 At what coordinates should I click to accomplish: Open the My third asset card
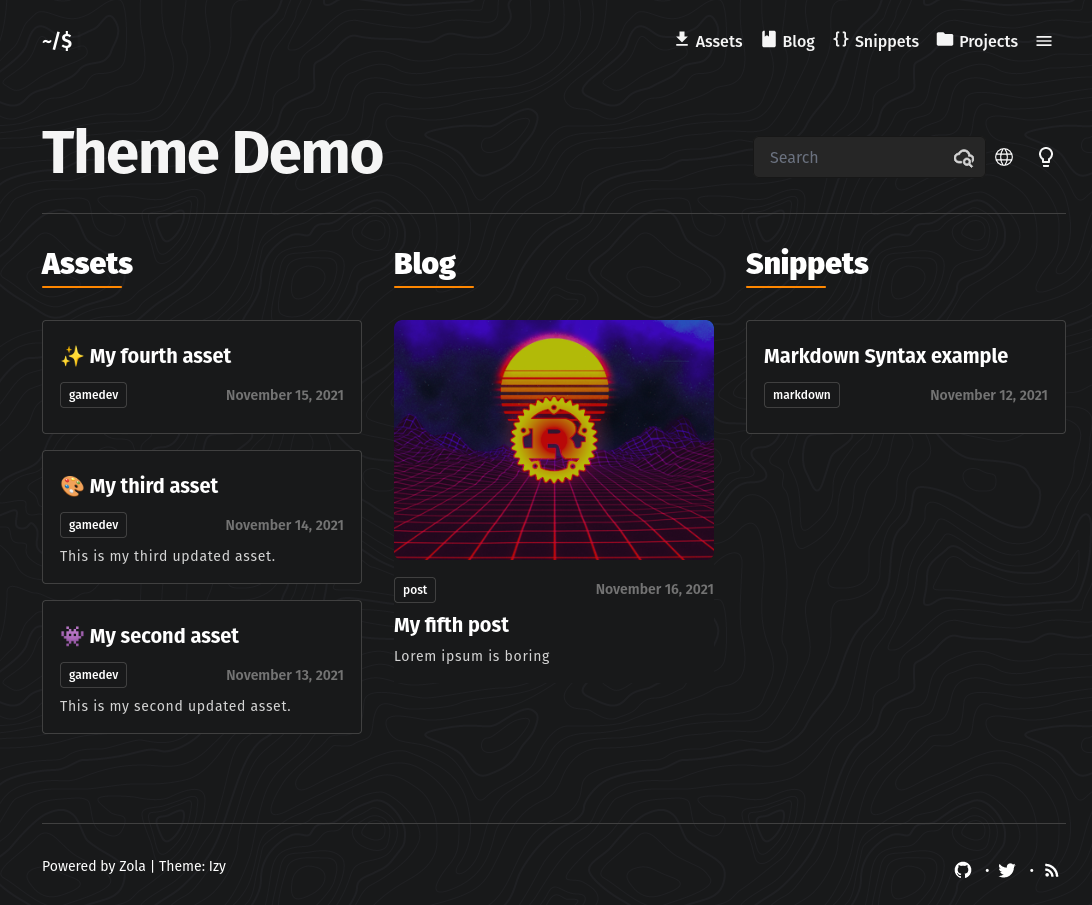click(202, 517)
